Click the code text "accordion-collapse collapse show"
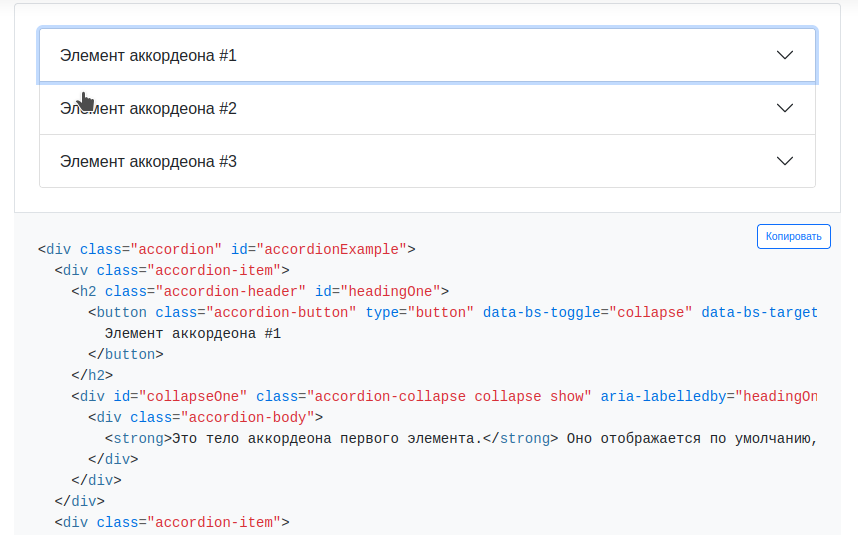Screen dimensions: 858x535 click(449, 397)
